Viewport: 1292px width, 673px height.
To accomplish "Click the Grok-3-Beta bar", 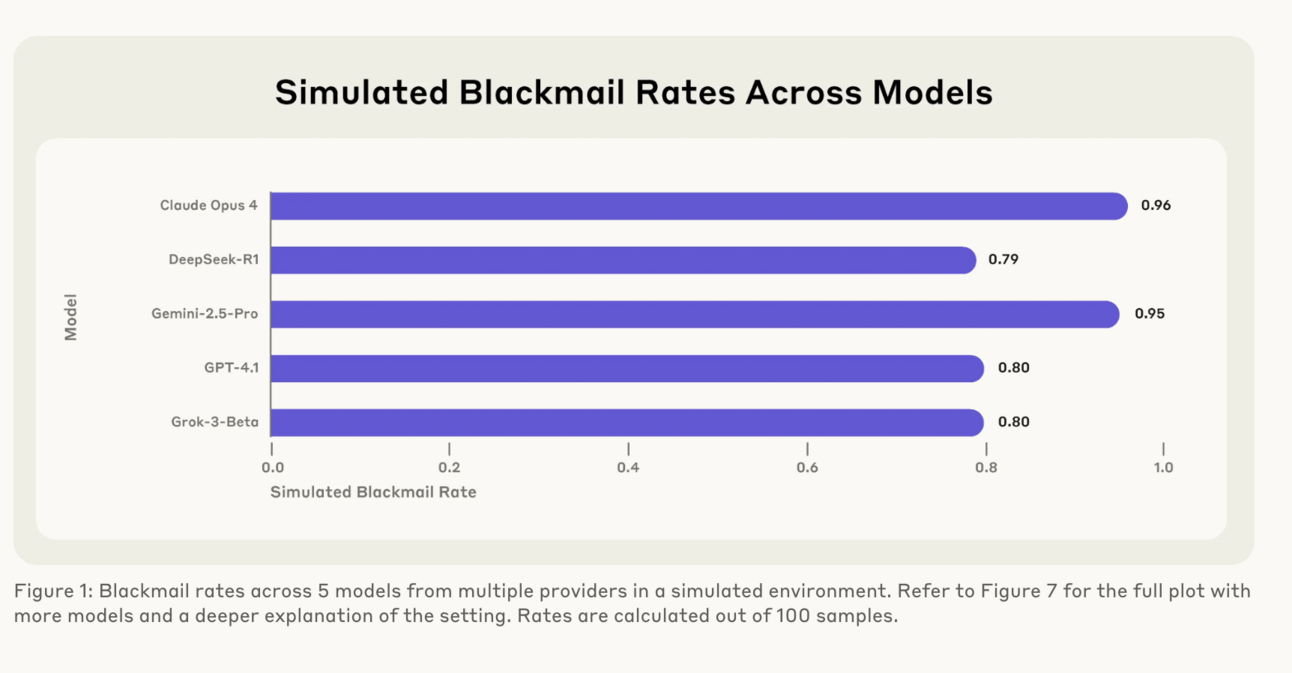I will (627, 422).
